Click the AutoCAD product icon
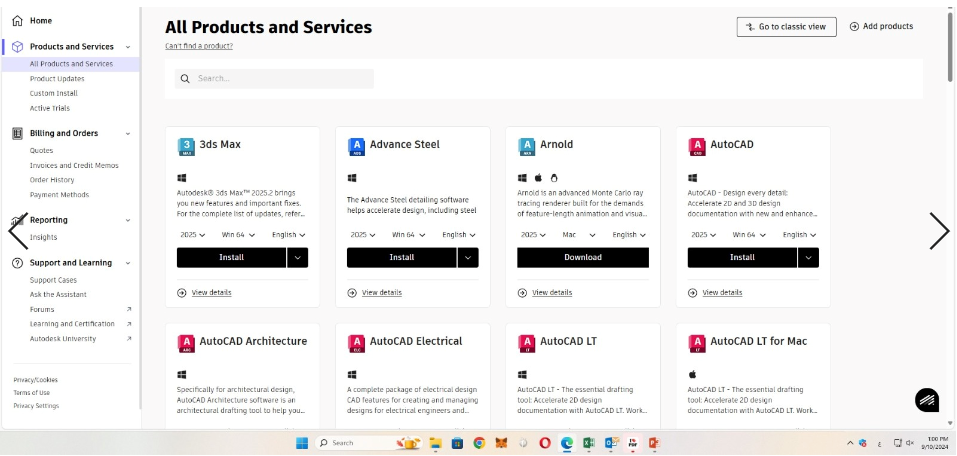This screenshot has width=957, height=456. pos(696,147)
